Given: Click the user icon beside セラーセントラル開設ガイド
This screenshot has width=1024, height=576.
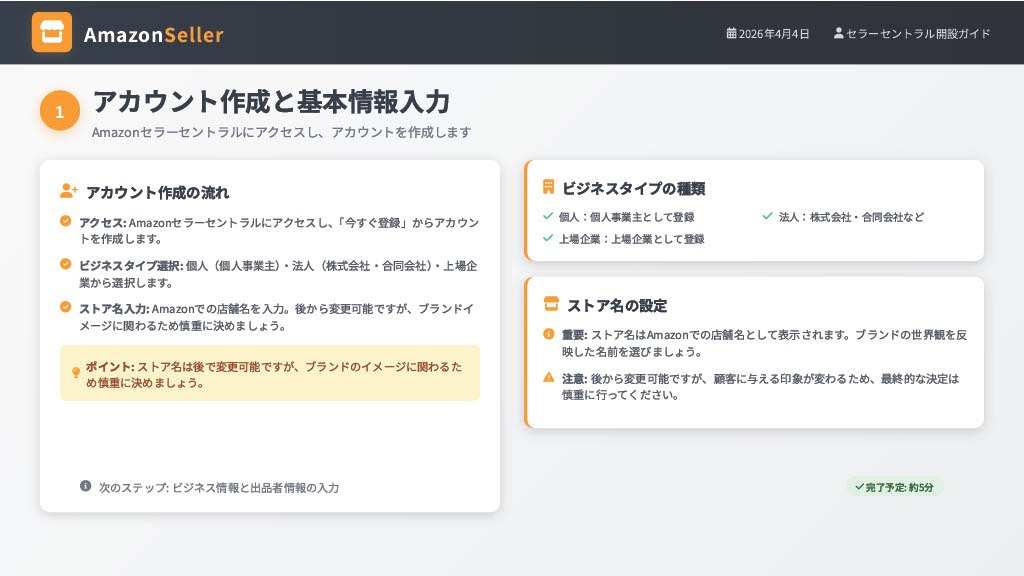Looking at the screenshot, I should point(839,33).
